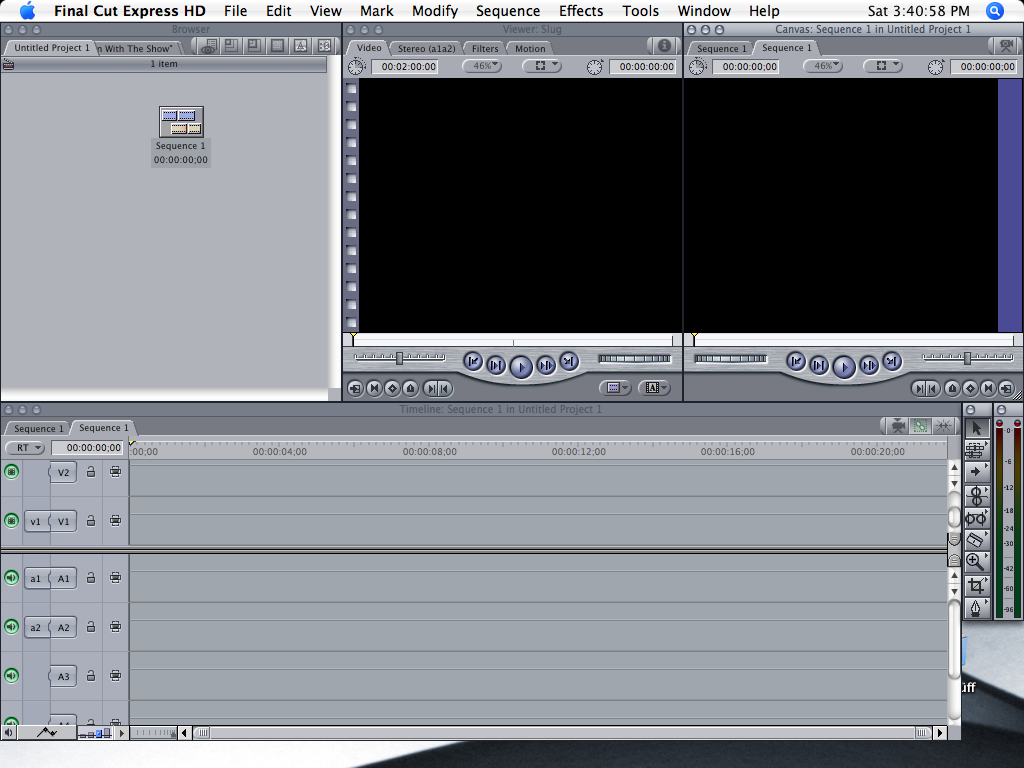1024x768 pixels.
Task: Mute audio track A1 with its speaker toggle
Action: click(10, 578)
